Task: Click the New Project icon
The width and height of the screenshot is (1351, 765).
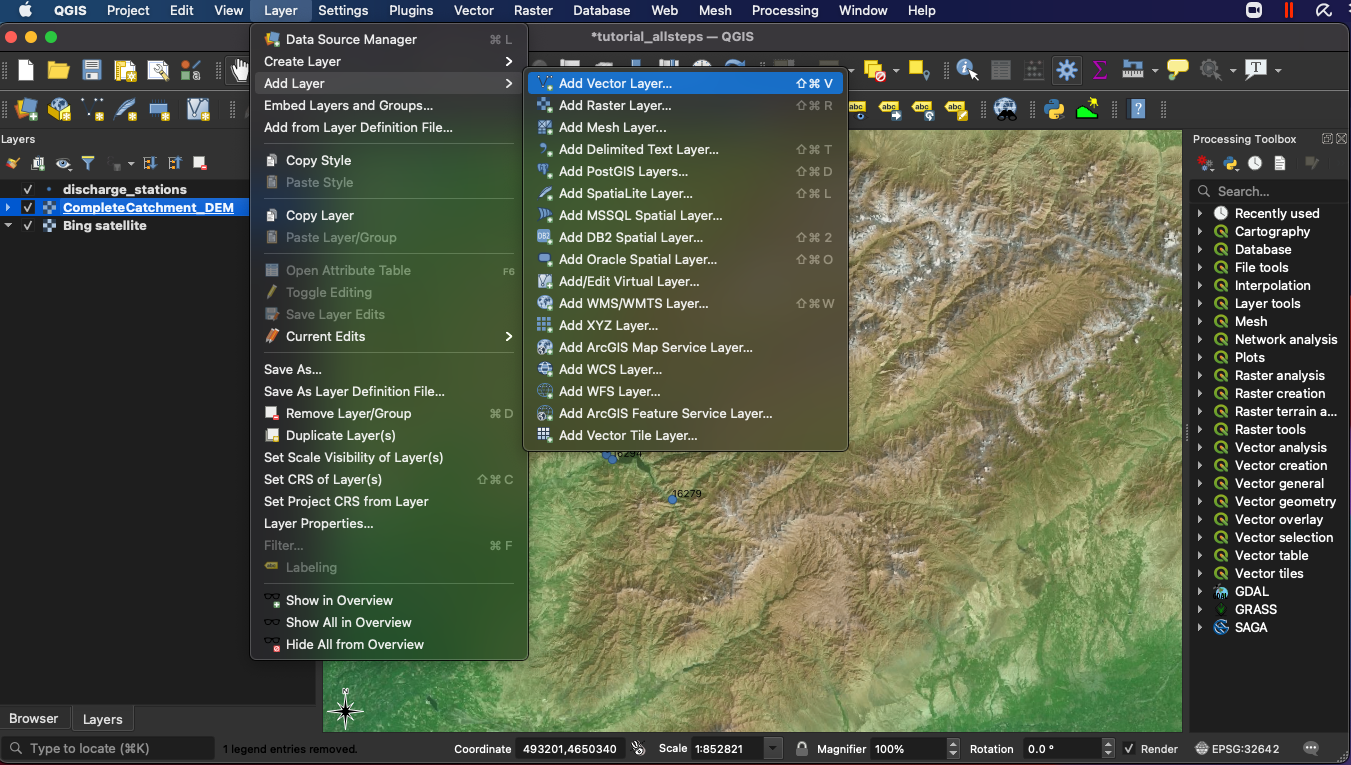Action: (x=26, y=70)
